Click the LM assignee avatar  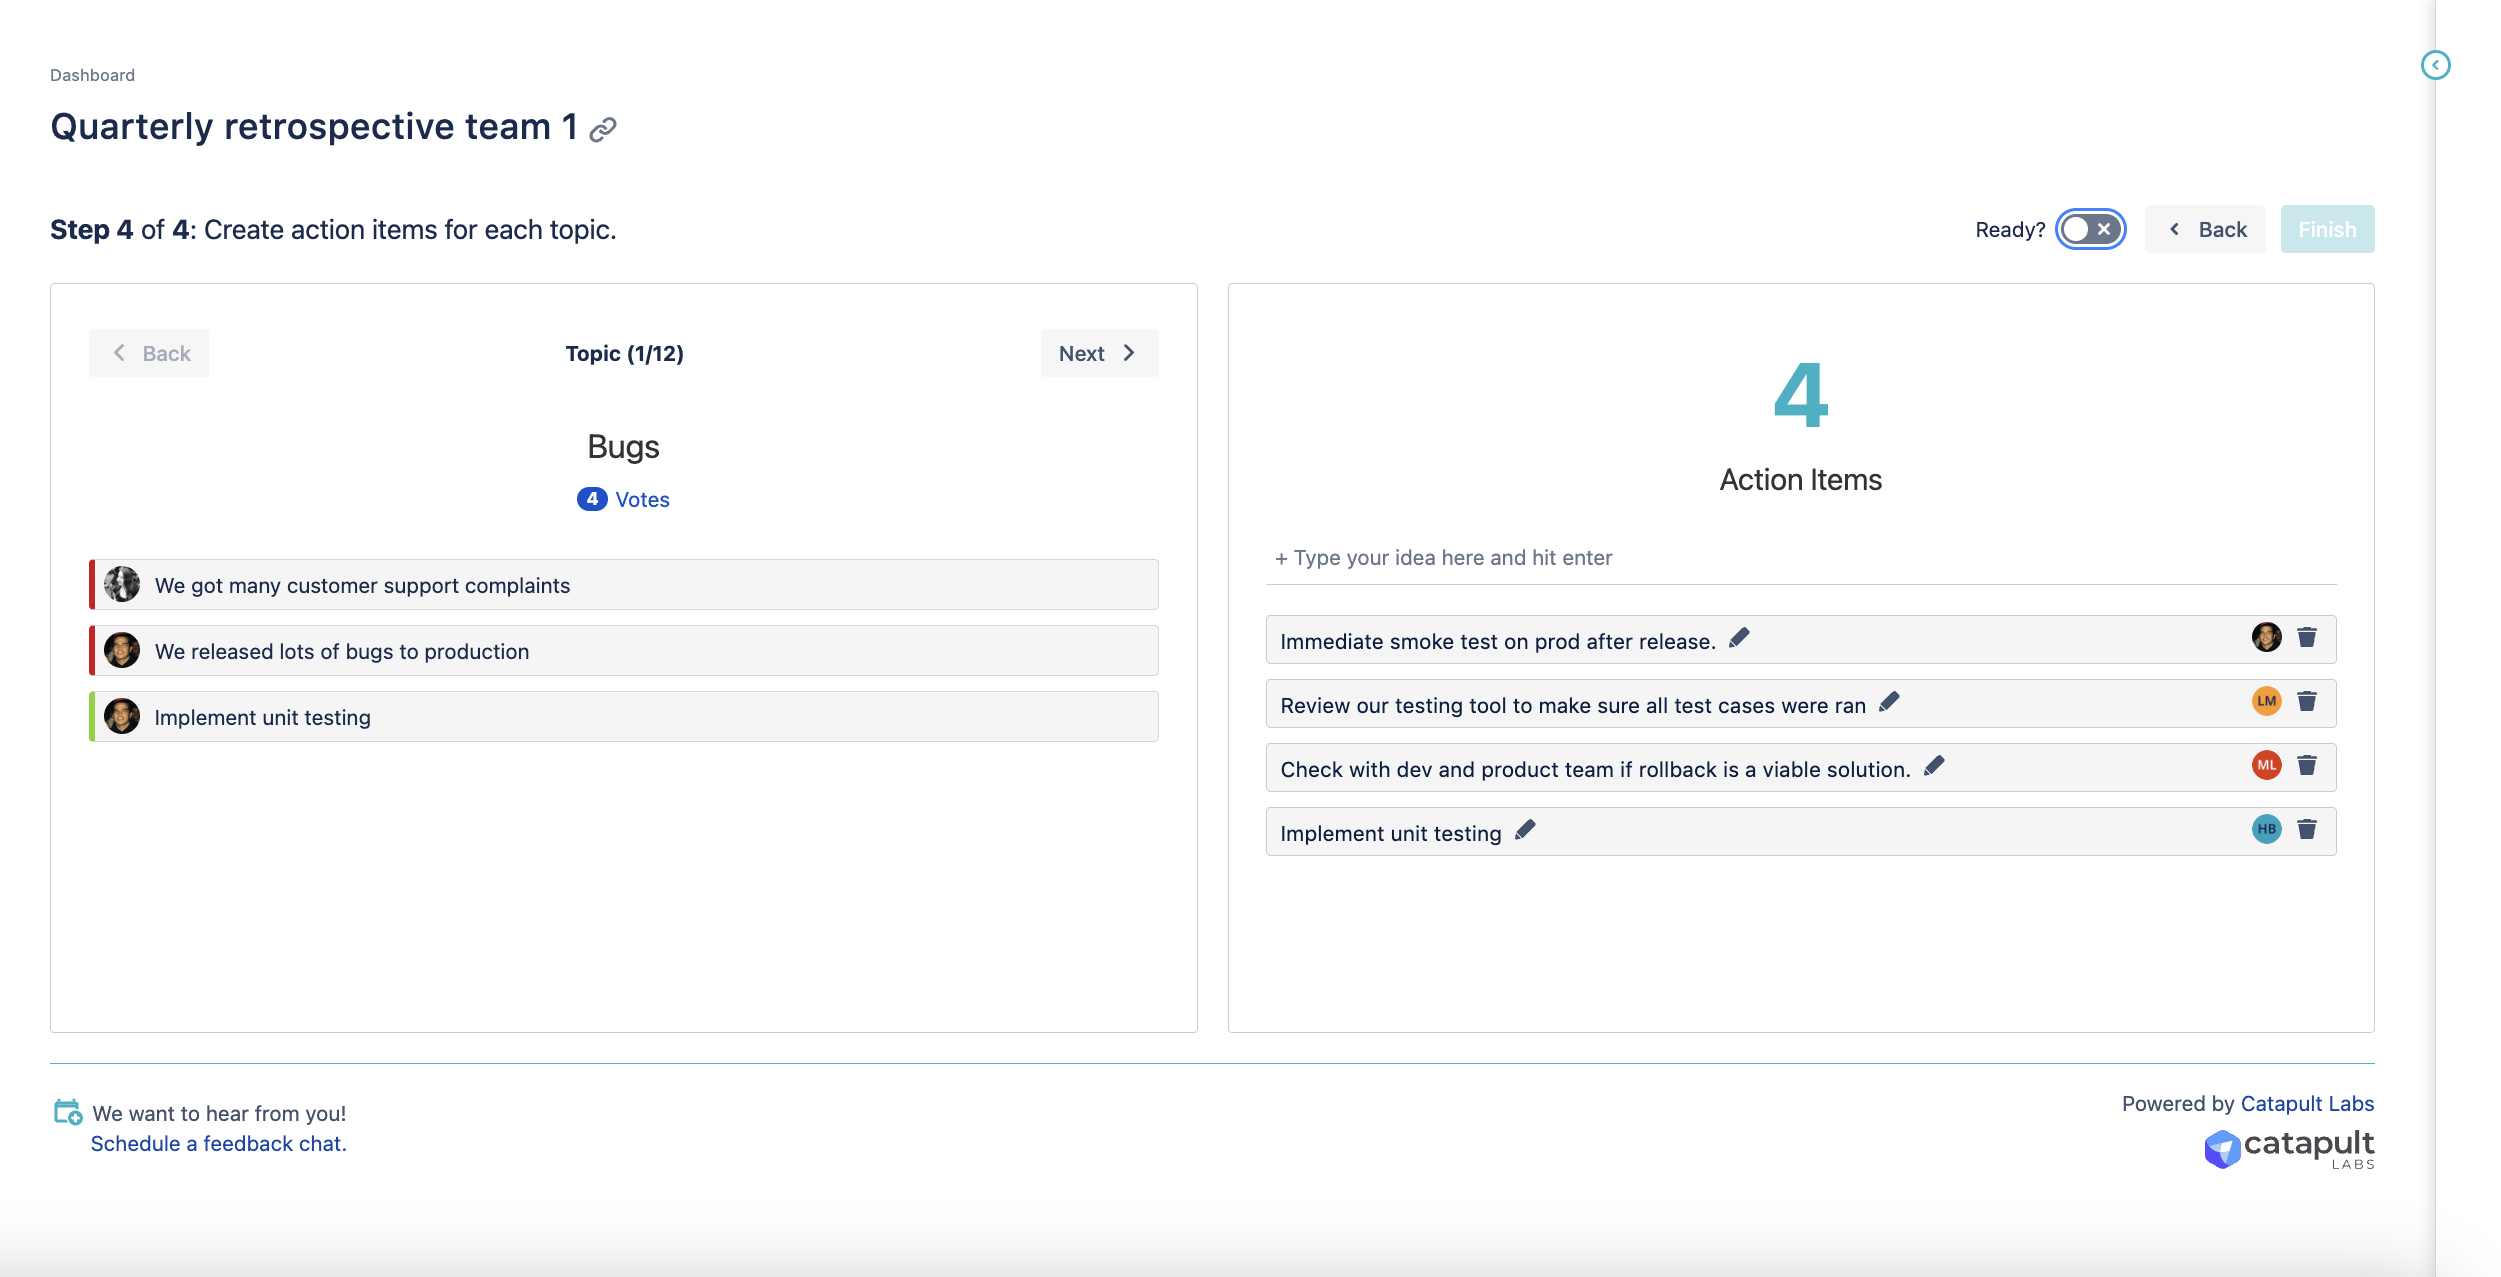(x=2266, y=702)
